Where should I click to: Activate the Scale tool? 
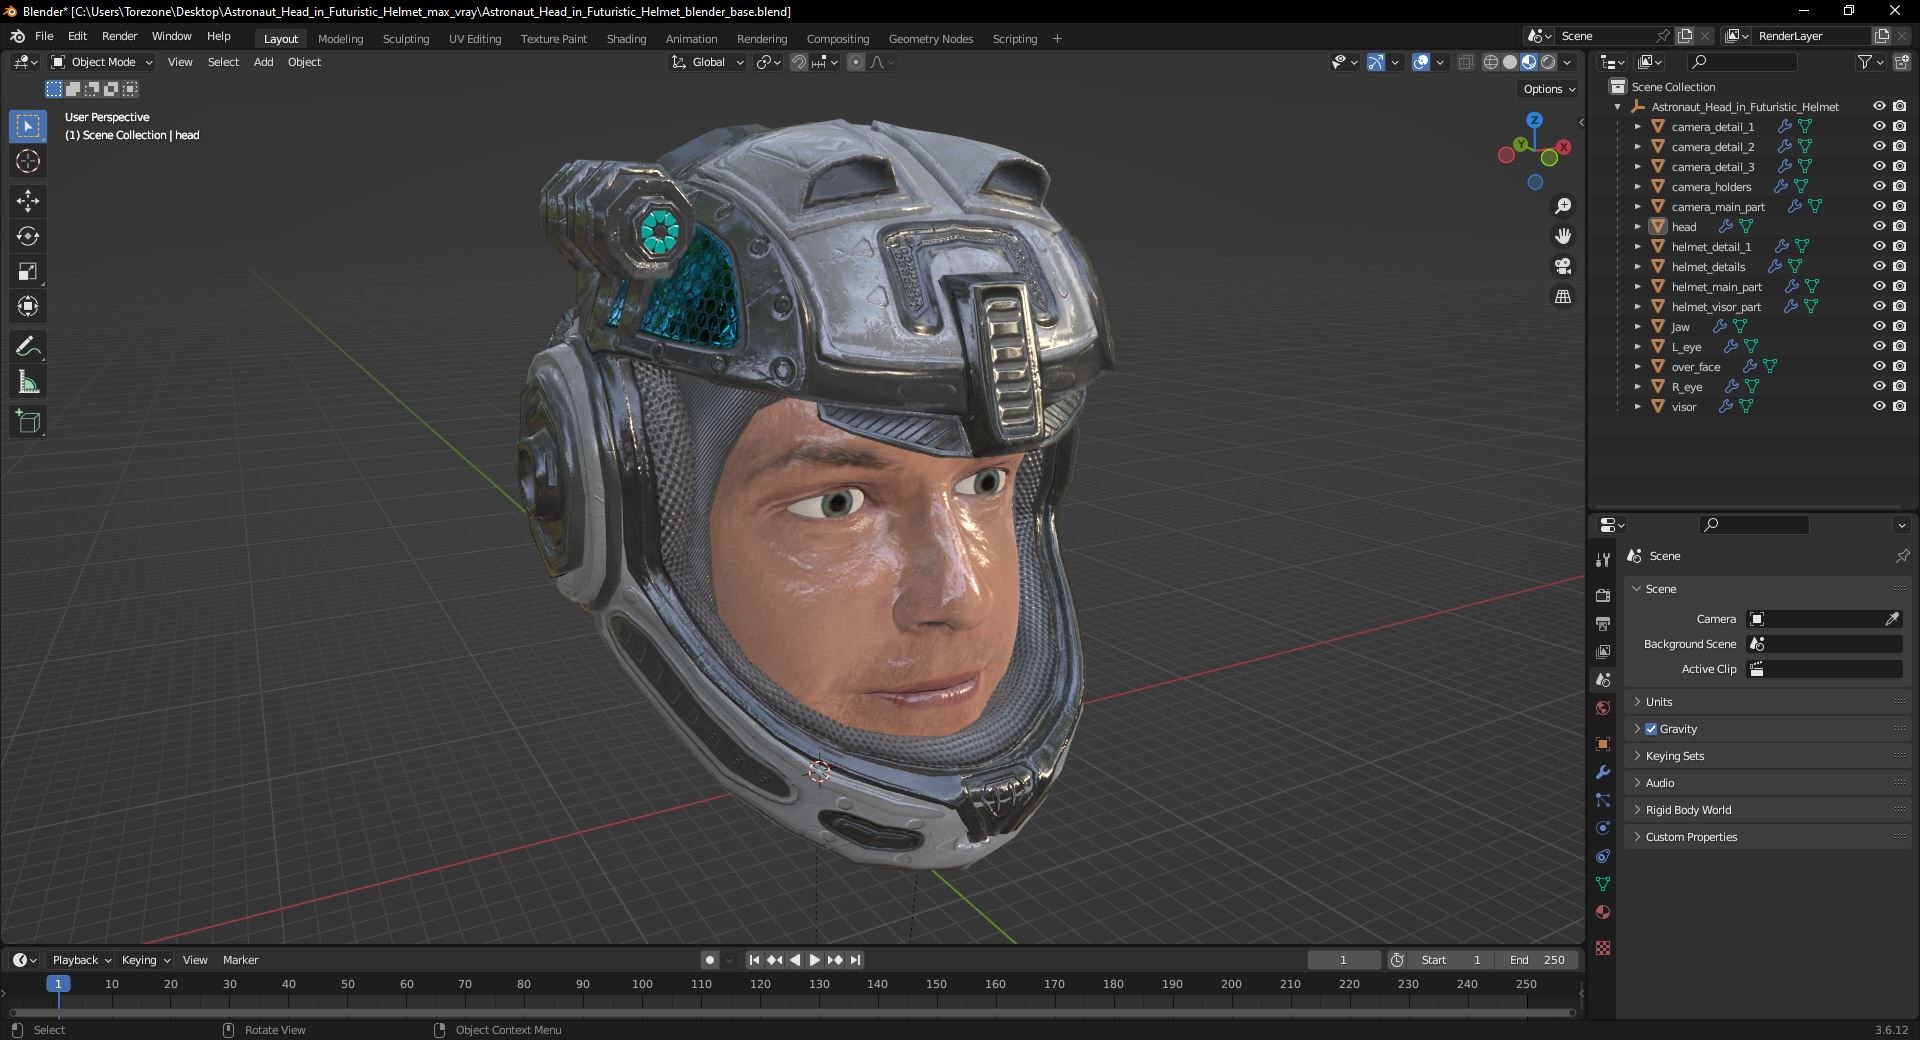(28, 271)
